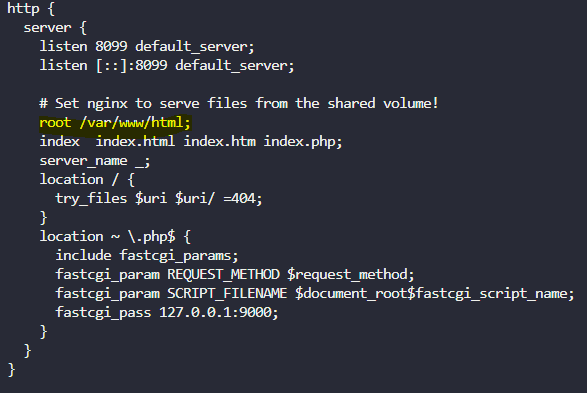This screenshot has height=393, width=587.
Task: Click index.html in the index directive
Action: tap(135, 142)
